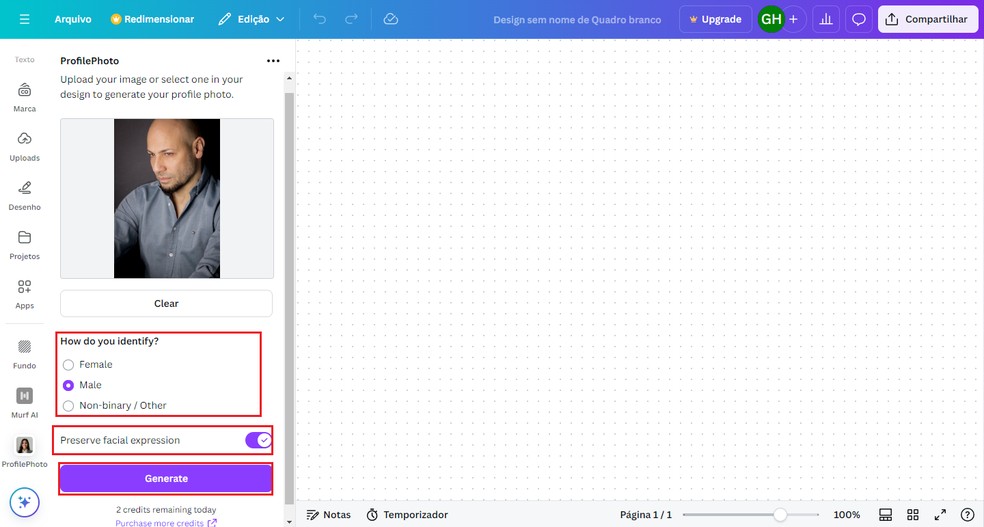Enter fullscreen presentation mode
This screenshot has width=984, height=527.
point(940,514)
